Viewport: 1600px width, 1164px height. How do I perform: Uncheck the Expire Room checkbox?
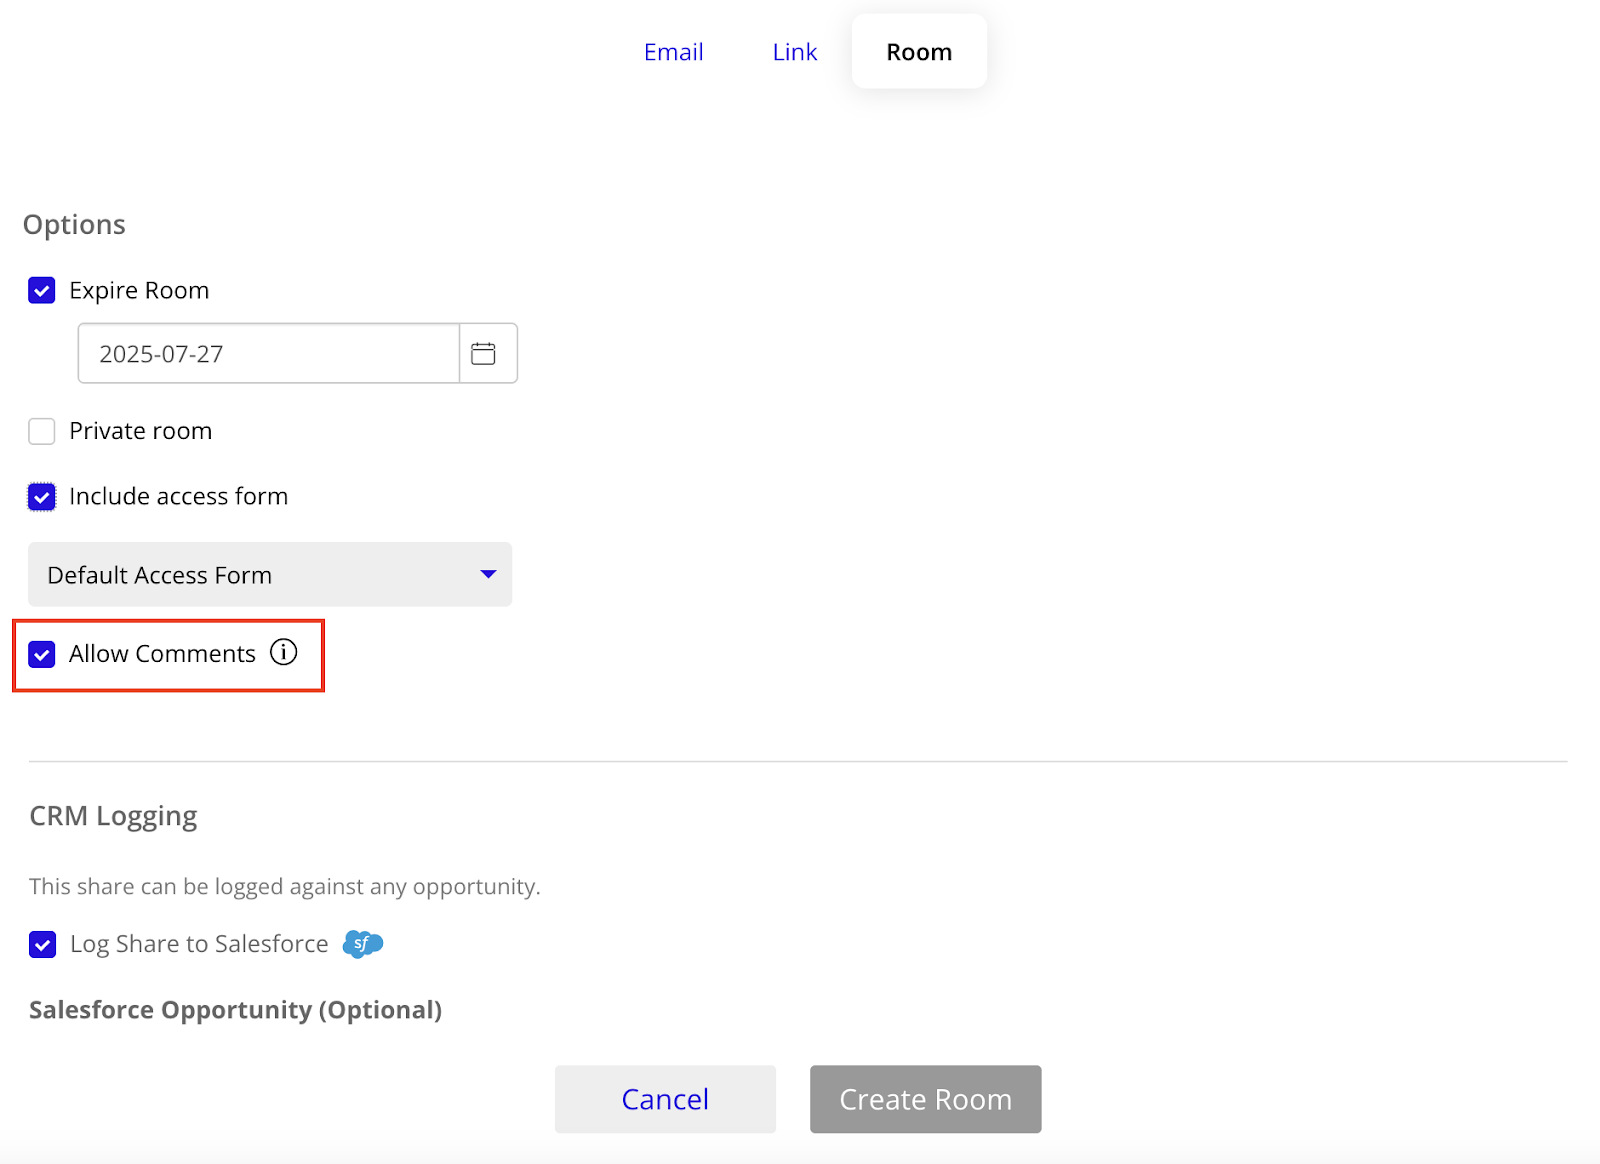42,291
